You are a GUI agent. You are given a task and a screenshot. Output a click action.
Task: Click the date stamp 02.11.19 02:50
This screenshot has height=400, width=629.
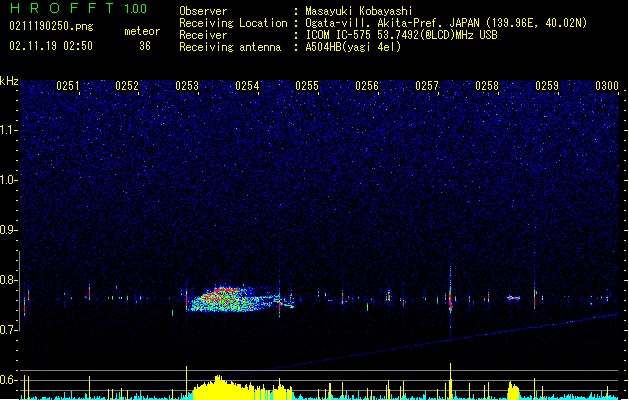(x=51, y=46)
